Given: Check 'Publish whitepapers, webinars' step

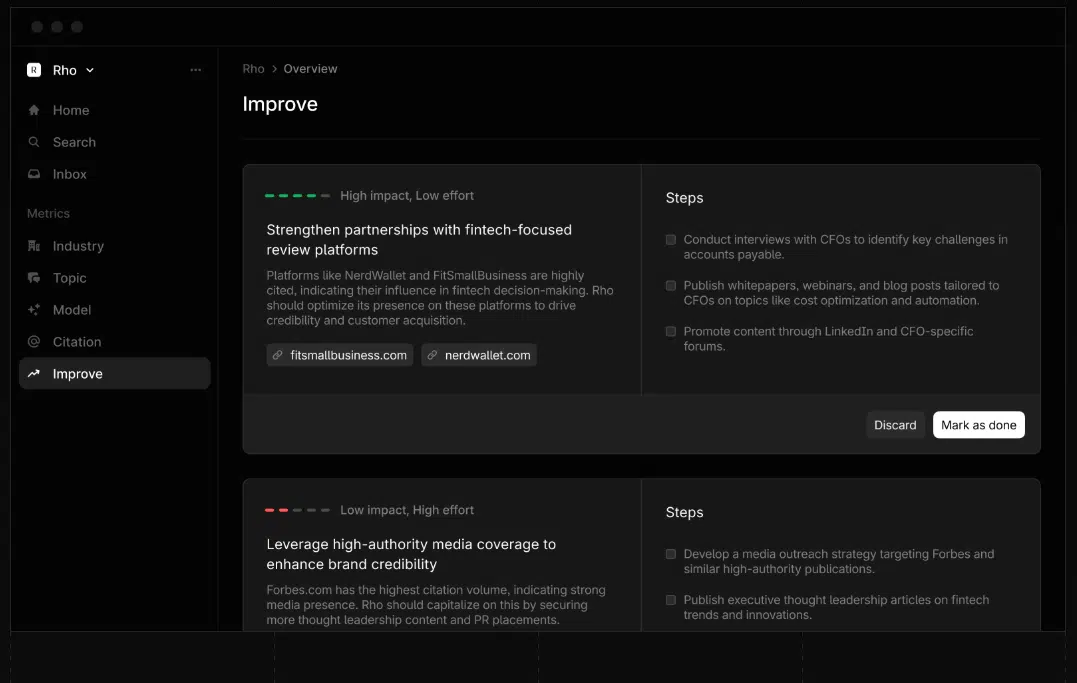Looking at the screenshot, I should (x=671, y=286).
